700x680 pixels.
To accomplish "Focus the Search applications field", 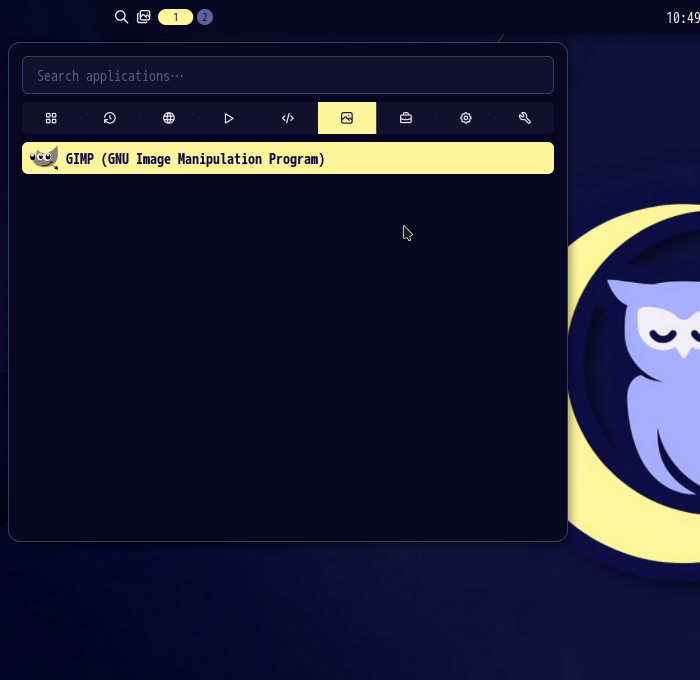I will pos(288,75).
